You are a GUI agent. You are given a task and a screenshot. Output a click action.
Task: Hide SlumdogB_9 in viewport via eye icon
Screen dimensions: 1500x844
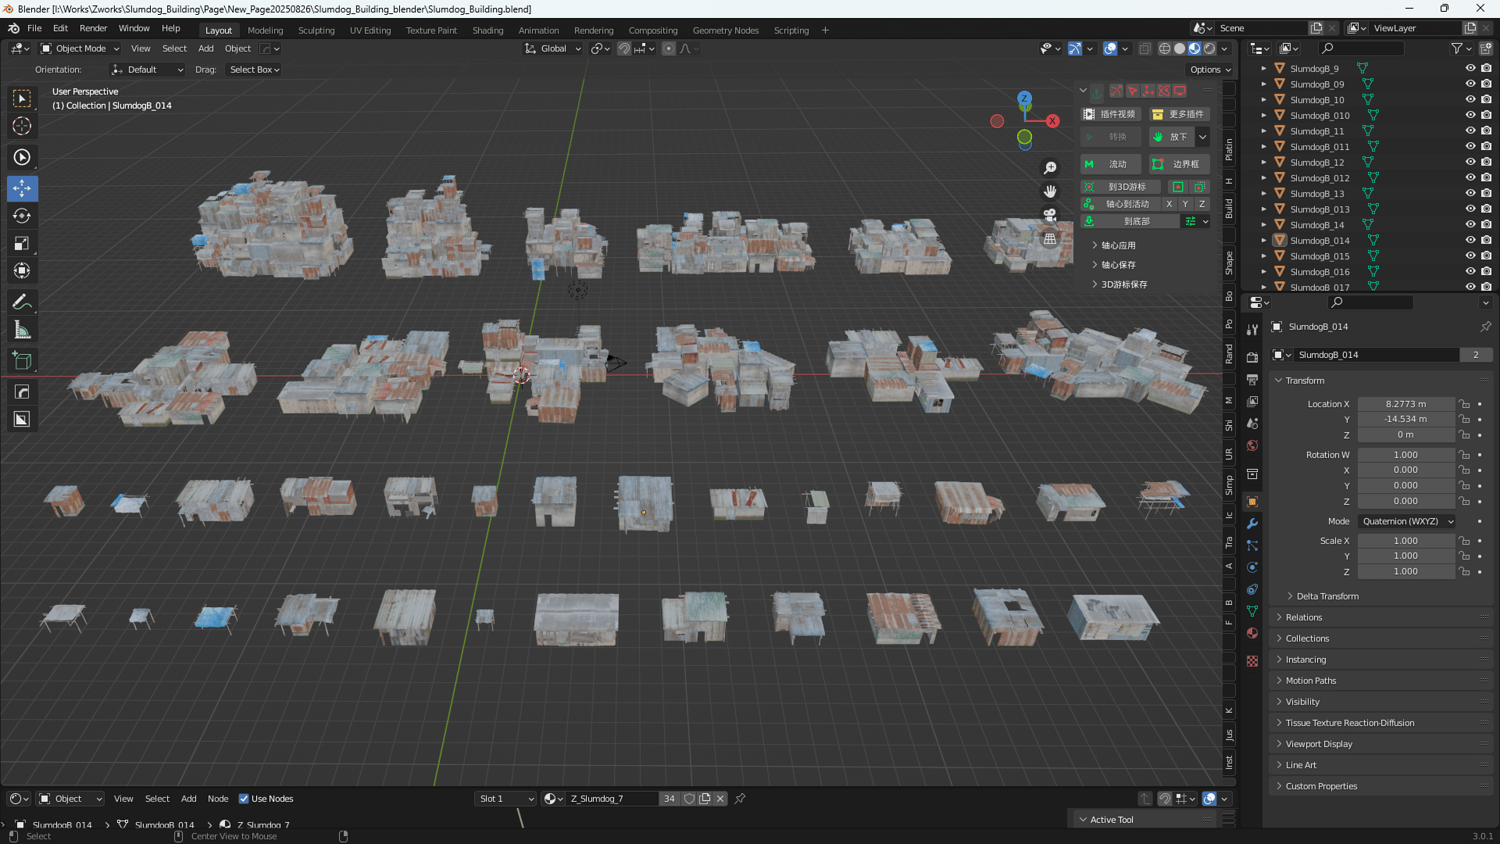coord(1470,69)
